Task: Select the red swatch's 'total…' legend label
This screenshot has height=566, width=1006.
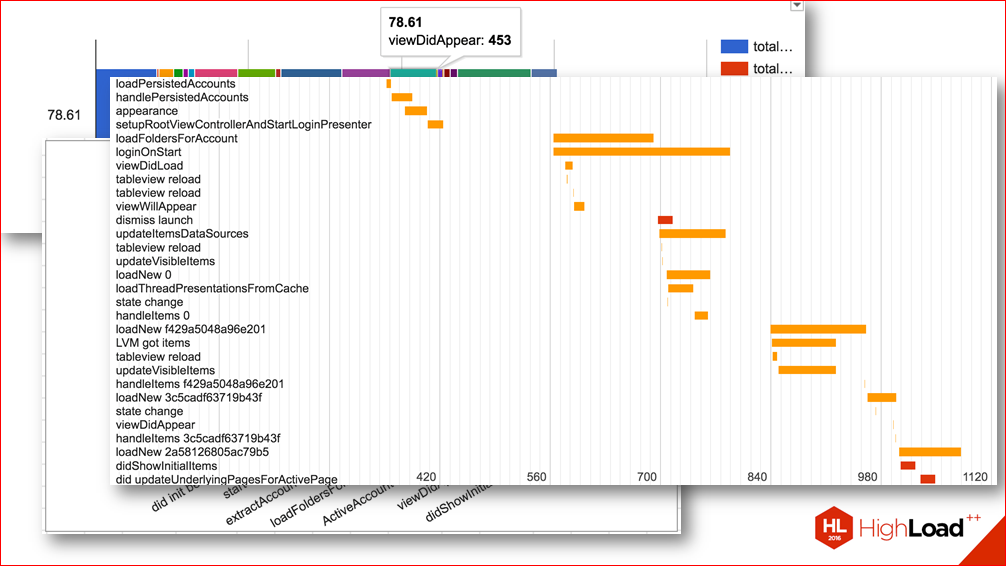Action: (x=772, y=69)
